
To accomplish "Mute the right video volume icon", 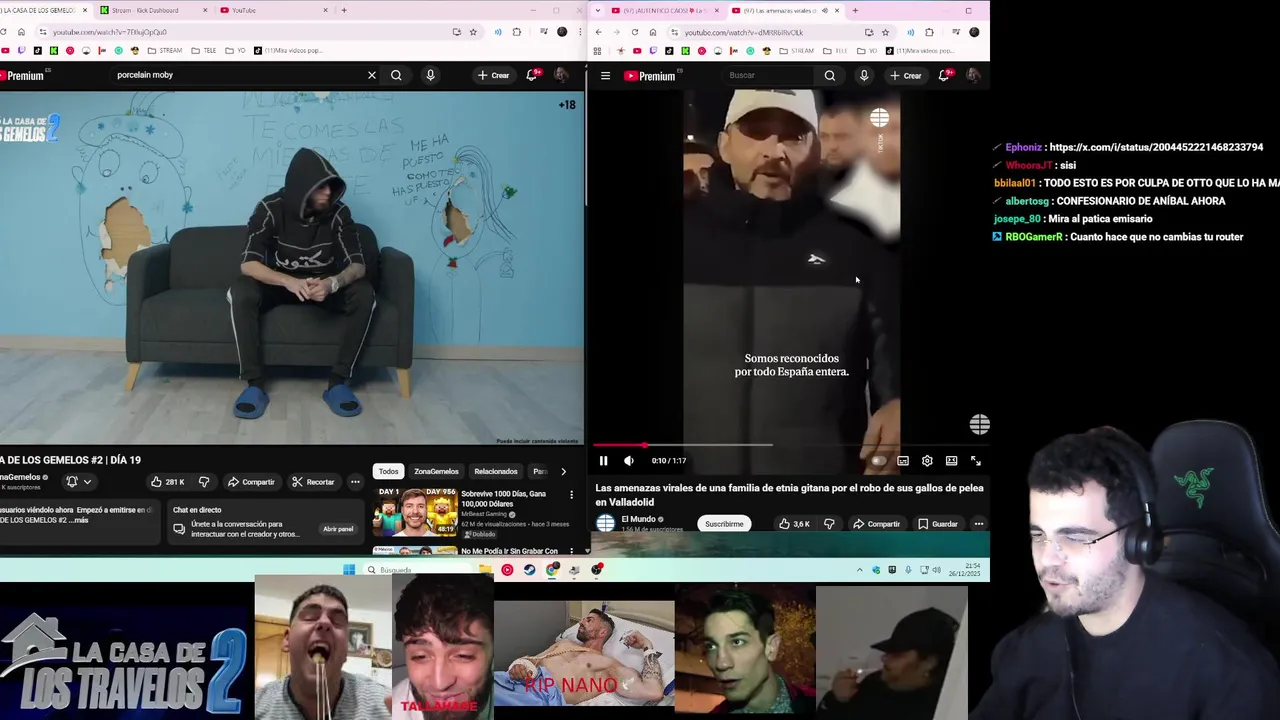I will point(629,461).
